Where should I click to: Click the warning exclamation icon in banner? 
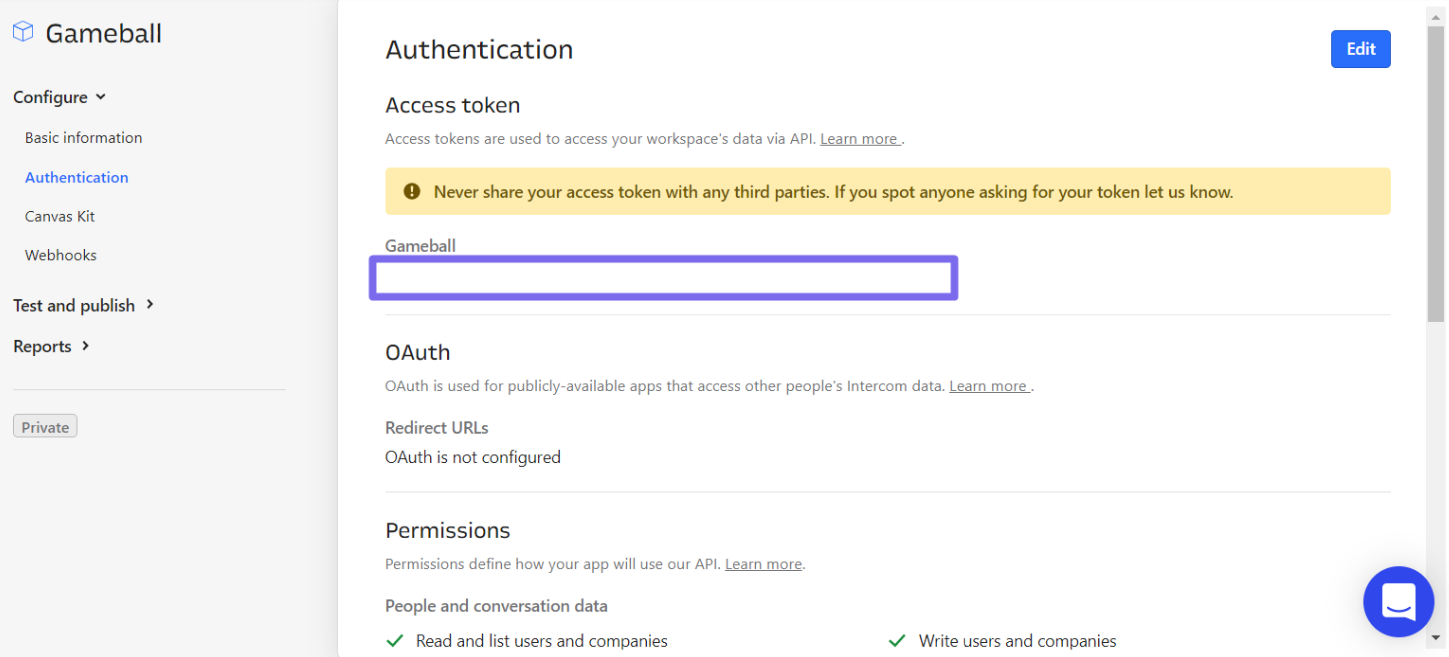[411, 191]
